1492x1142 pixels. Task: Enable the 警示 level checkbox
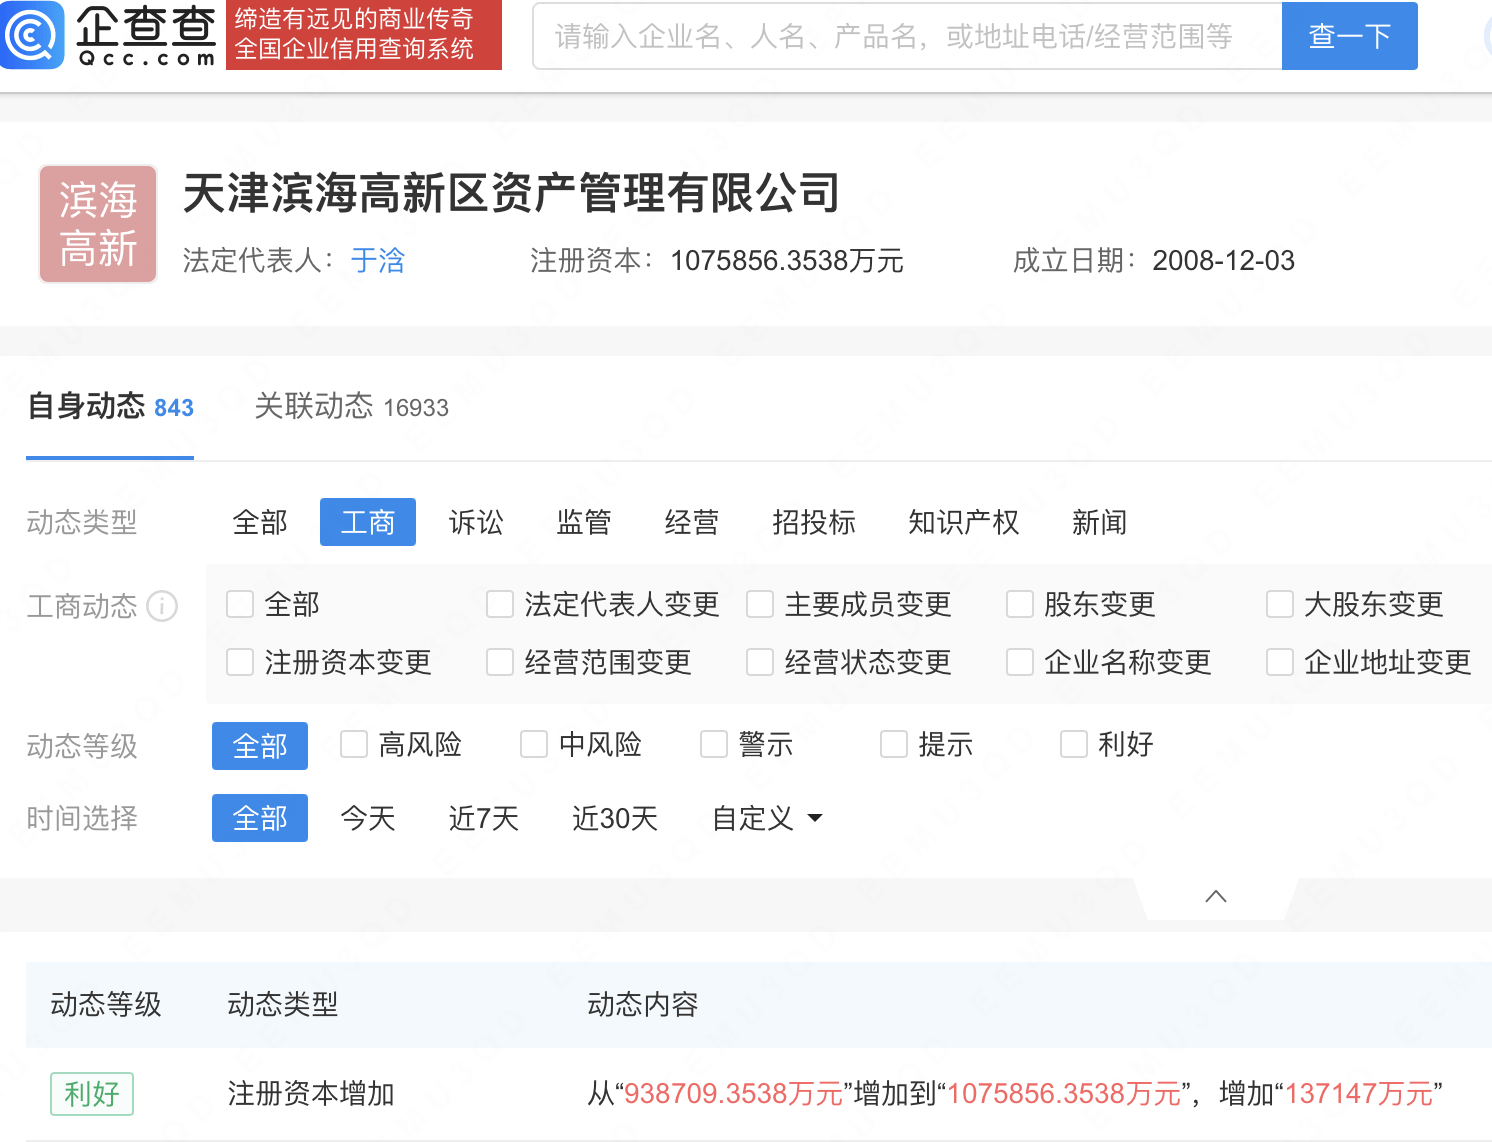712,744
